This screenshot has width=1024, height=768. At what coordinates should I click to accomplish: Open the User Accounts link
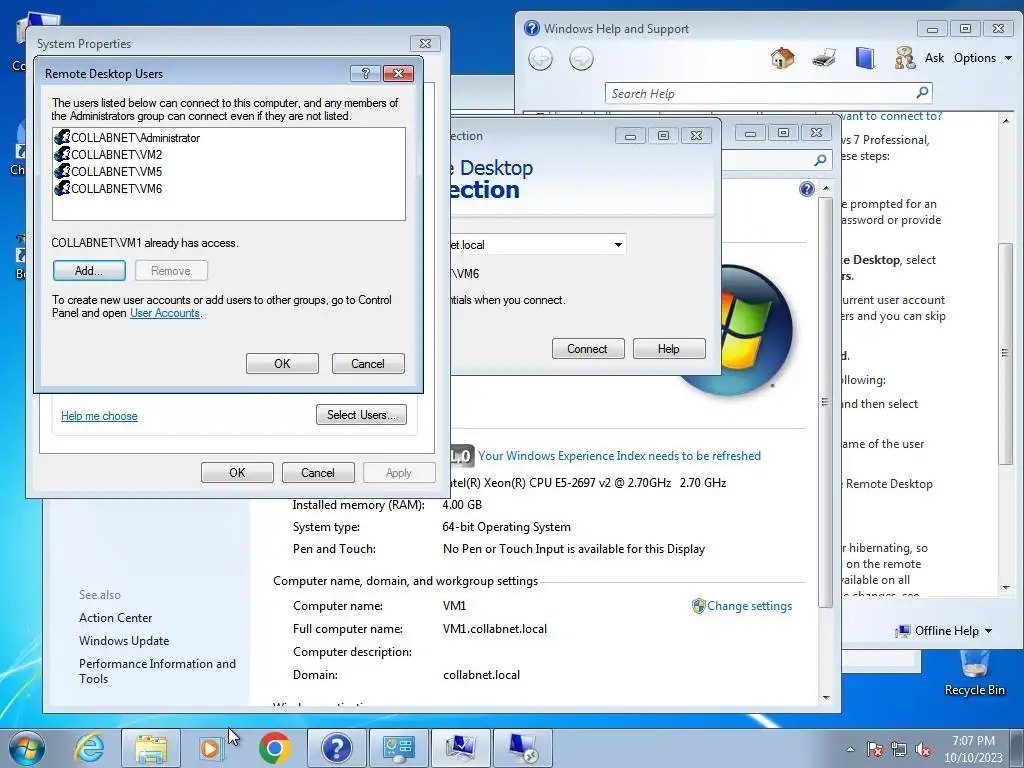click(165, 313)
